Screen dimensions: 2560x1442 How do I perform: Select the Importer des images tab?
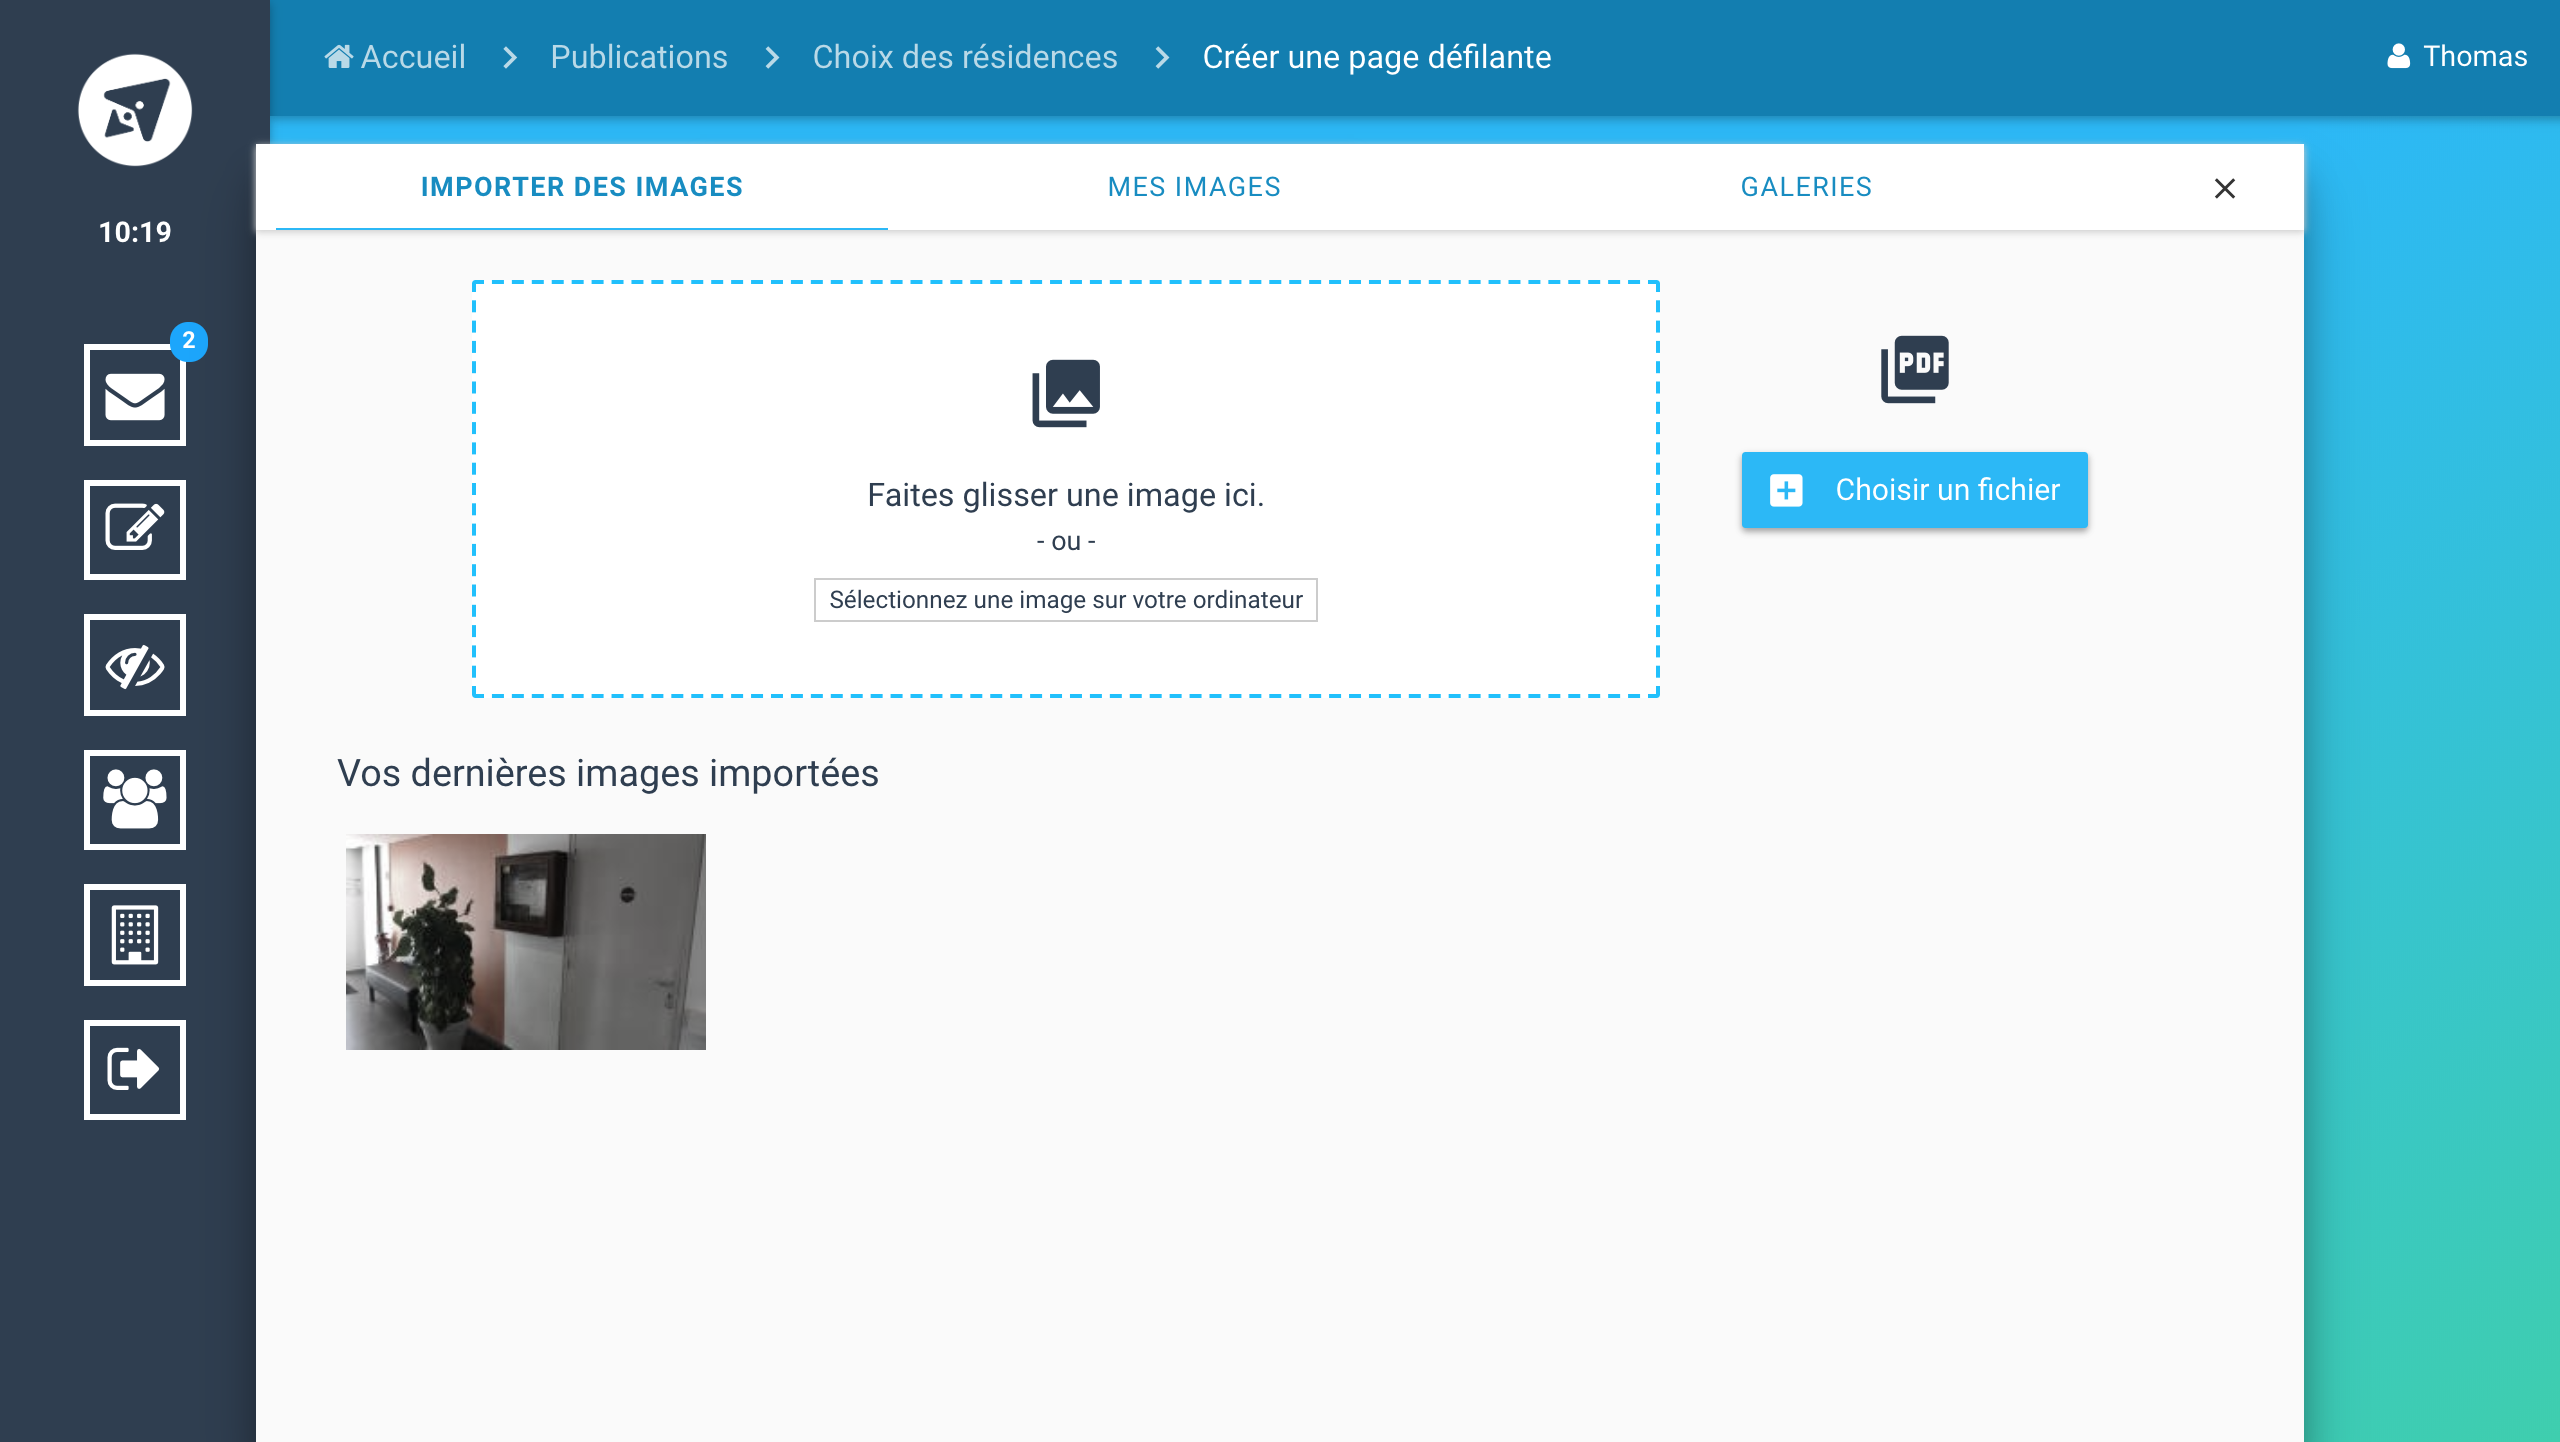click(582, 187)
